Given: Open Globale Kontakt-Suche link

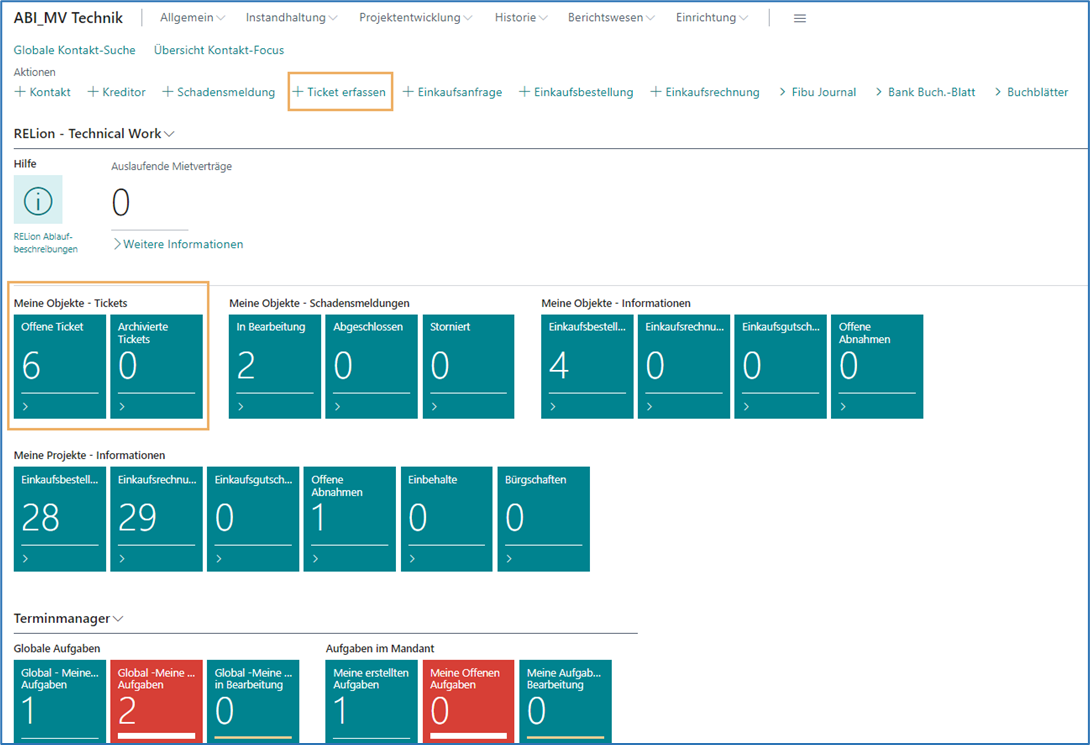Looking at the screenshot, I should (75, 50).
